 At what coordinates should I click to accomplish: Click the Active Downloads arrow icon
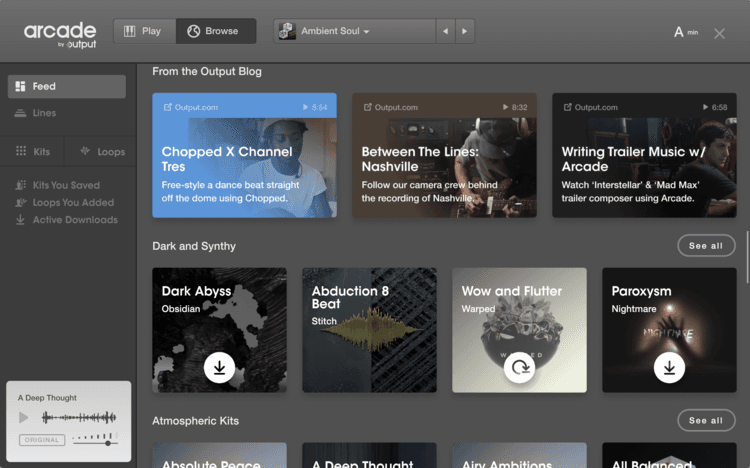[20, 220]
